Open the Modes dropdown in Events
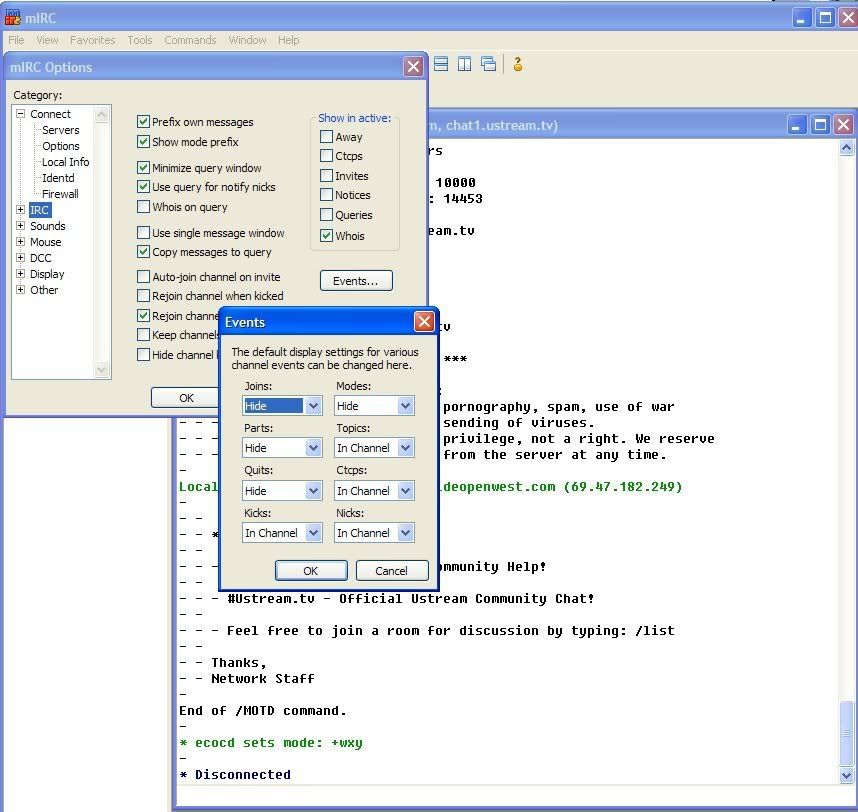The image size is (858, 812). 405,406
